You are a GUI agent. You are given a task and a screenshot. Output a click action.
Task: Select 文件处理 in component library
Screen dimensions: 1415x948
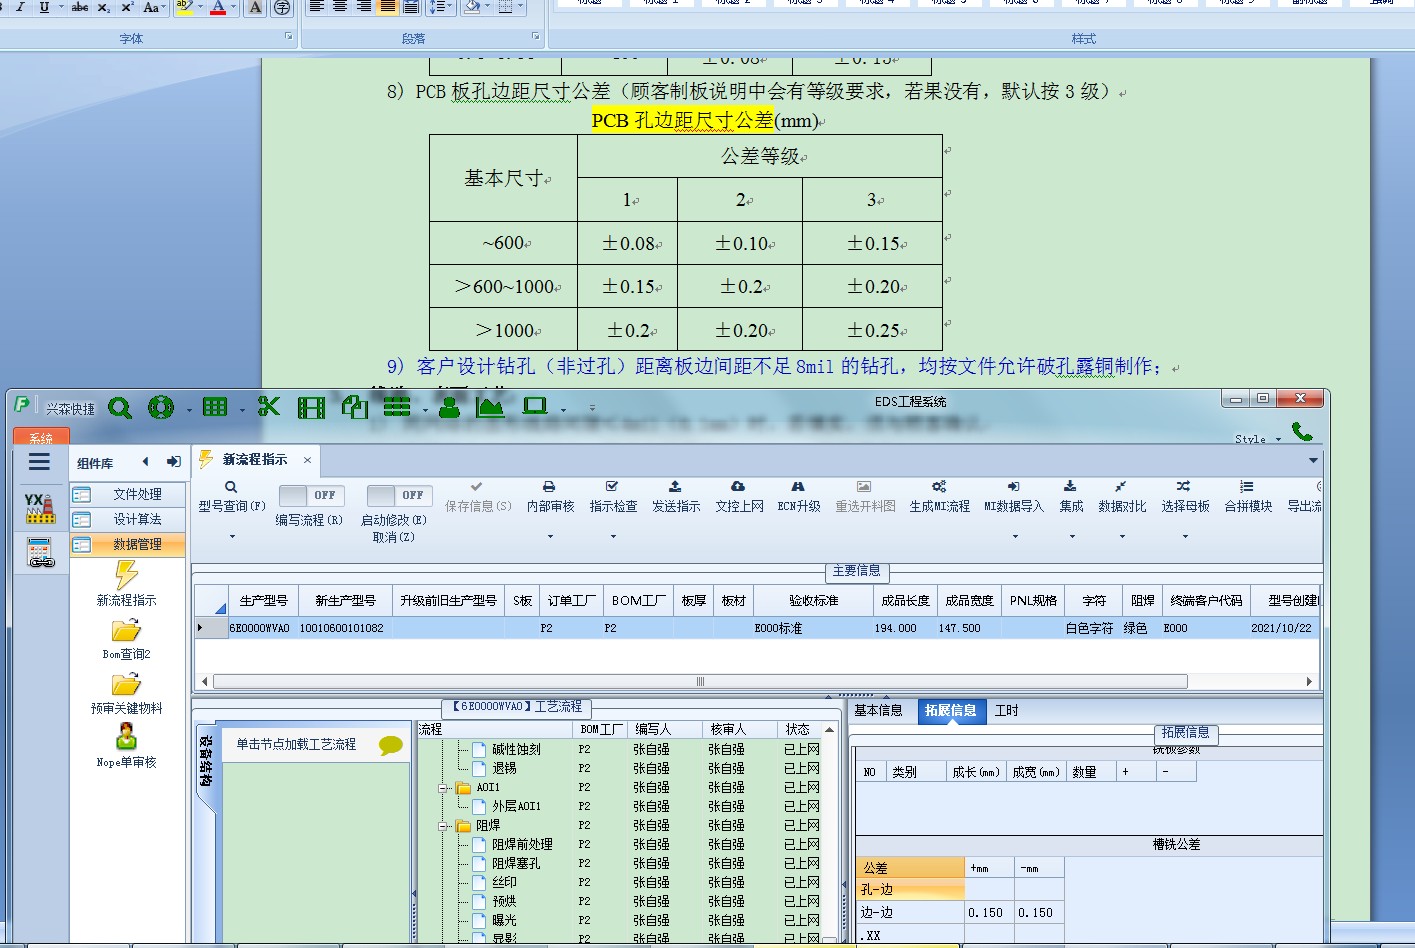click(128, 494)
